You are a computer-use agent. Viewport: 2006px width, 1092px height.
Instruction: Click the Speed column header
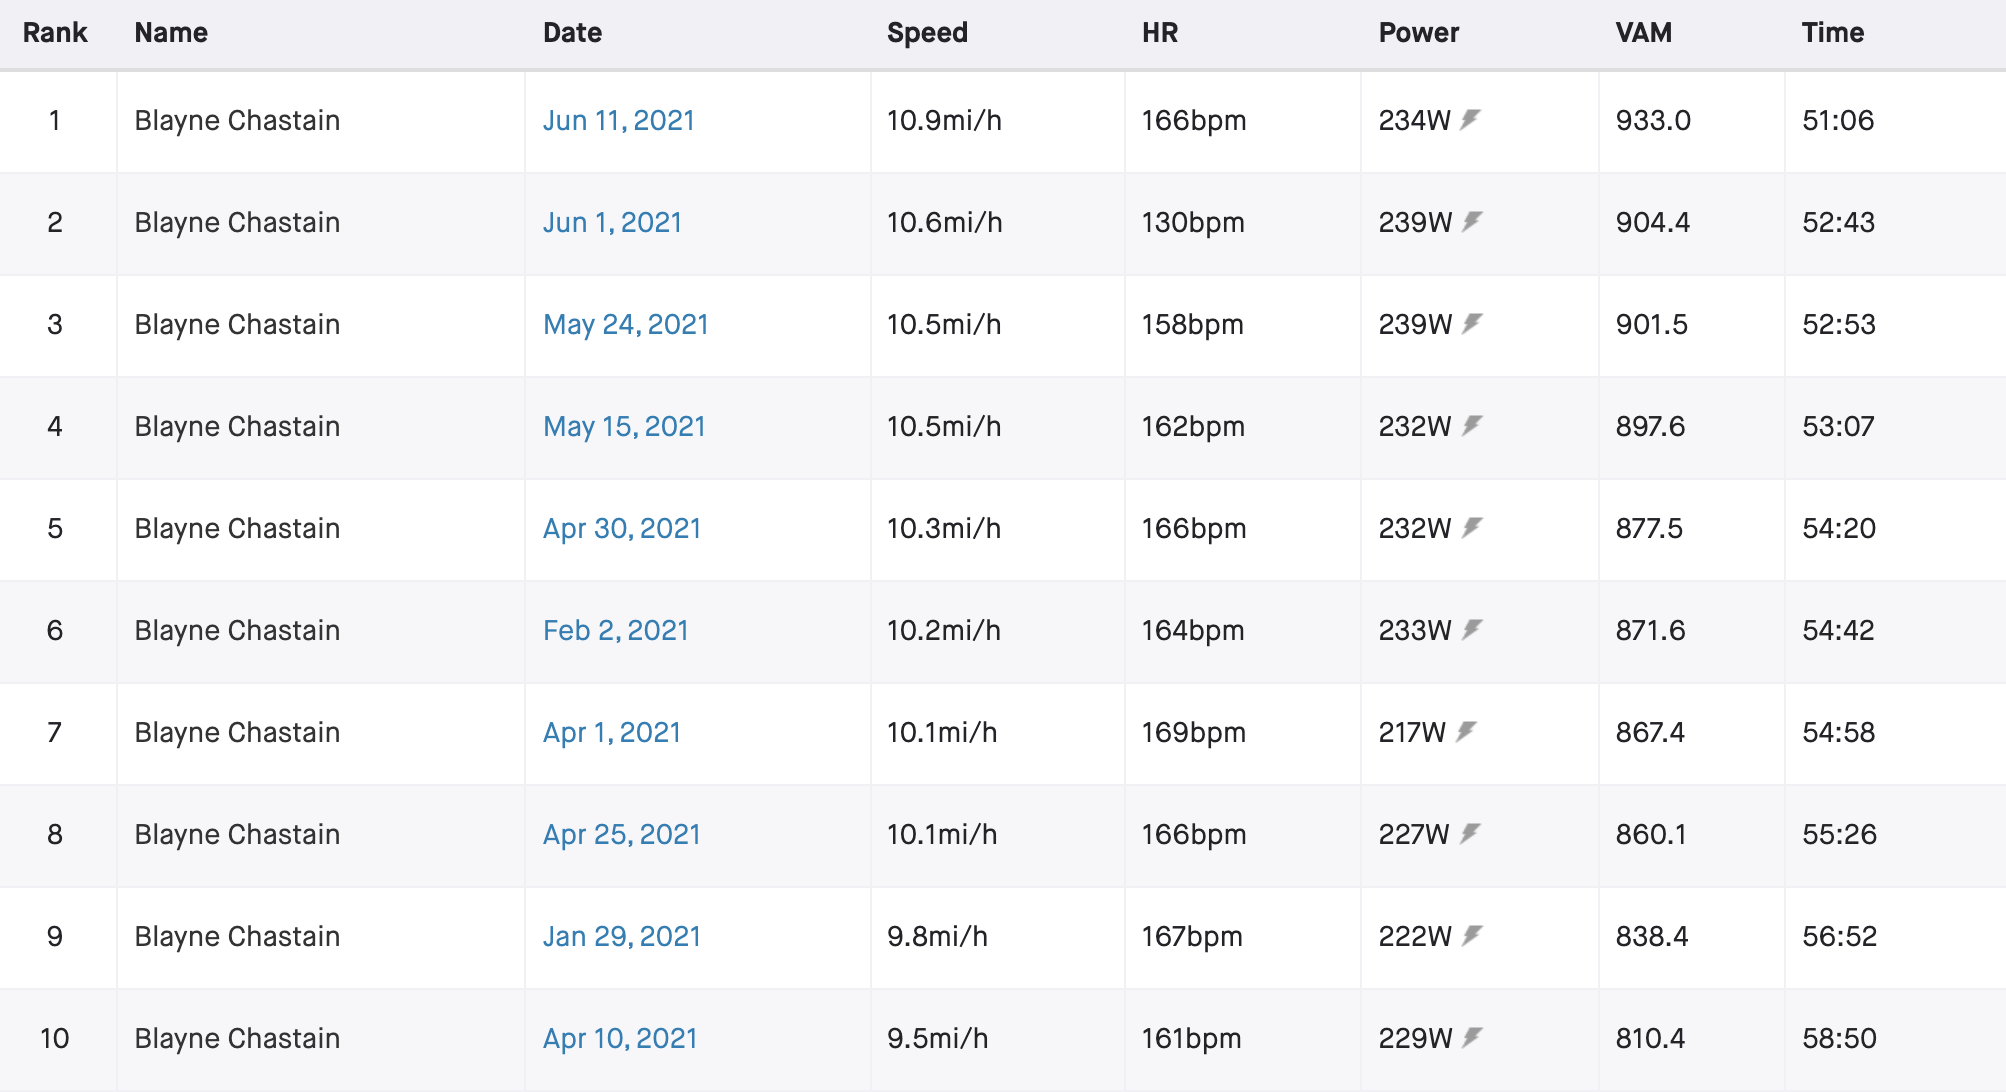[927, 33]
